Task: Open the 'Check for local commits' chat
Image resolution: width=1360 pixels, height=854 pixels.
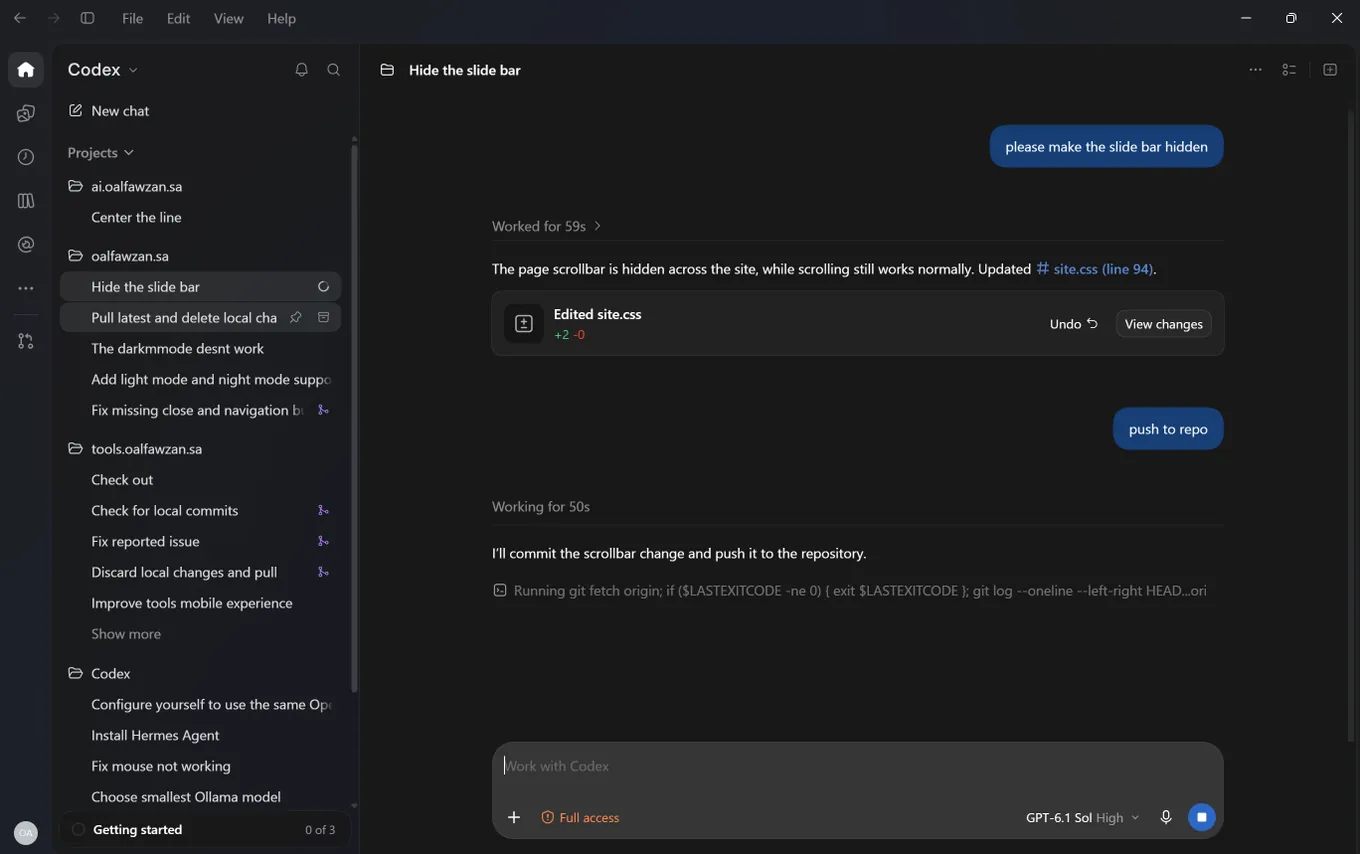Action: click(200, 510)
